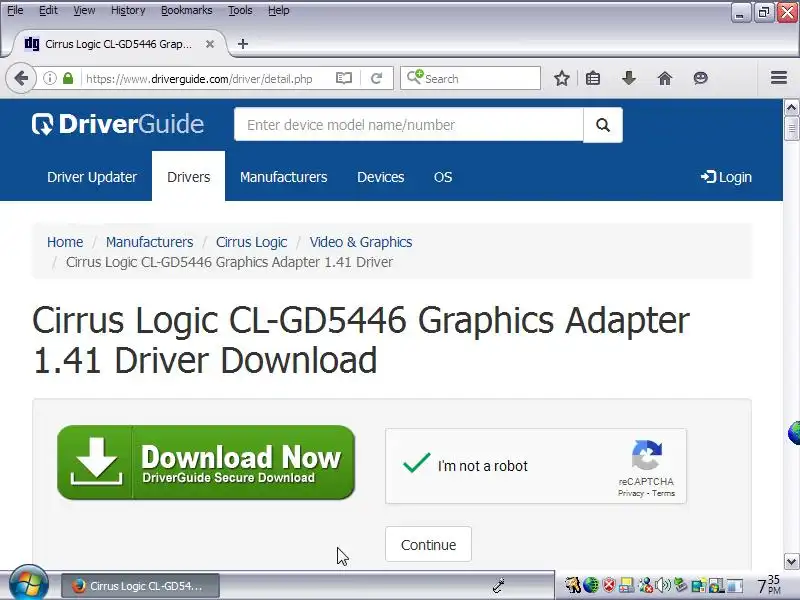
Task: Select the Driver Updater nav tab
Action: click(92, 177)
